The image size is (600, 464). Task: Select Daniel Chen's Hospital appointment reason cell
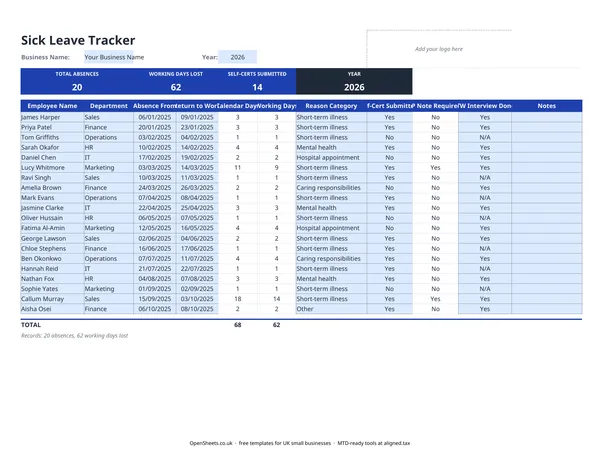[331, 157]
